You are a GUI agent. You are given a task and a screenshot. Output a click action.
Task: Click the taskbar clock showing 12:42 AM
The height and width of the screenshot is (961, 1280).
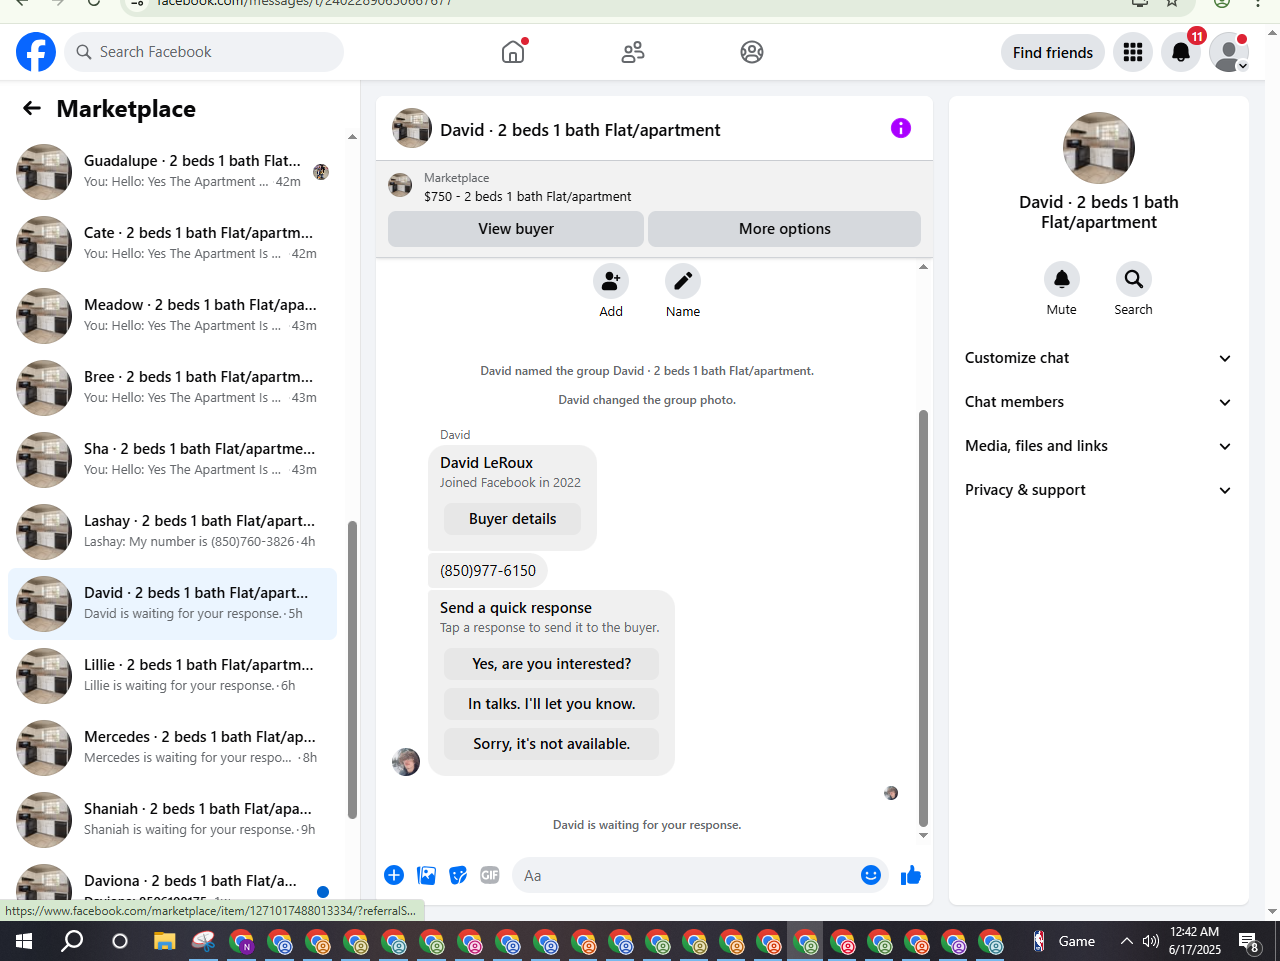tap(1195, 941)
